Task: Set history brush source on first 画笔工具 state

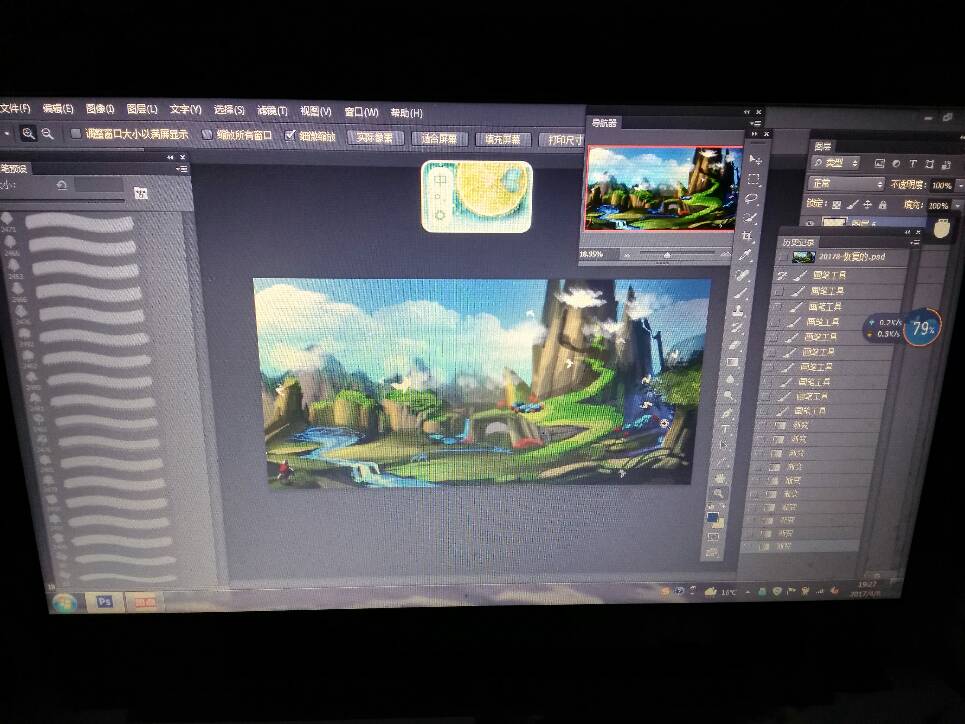Action: (782, 275)
